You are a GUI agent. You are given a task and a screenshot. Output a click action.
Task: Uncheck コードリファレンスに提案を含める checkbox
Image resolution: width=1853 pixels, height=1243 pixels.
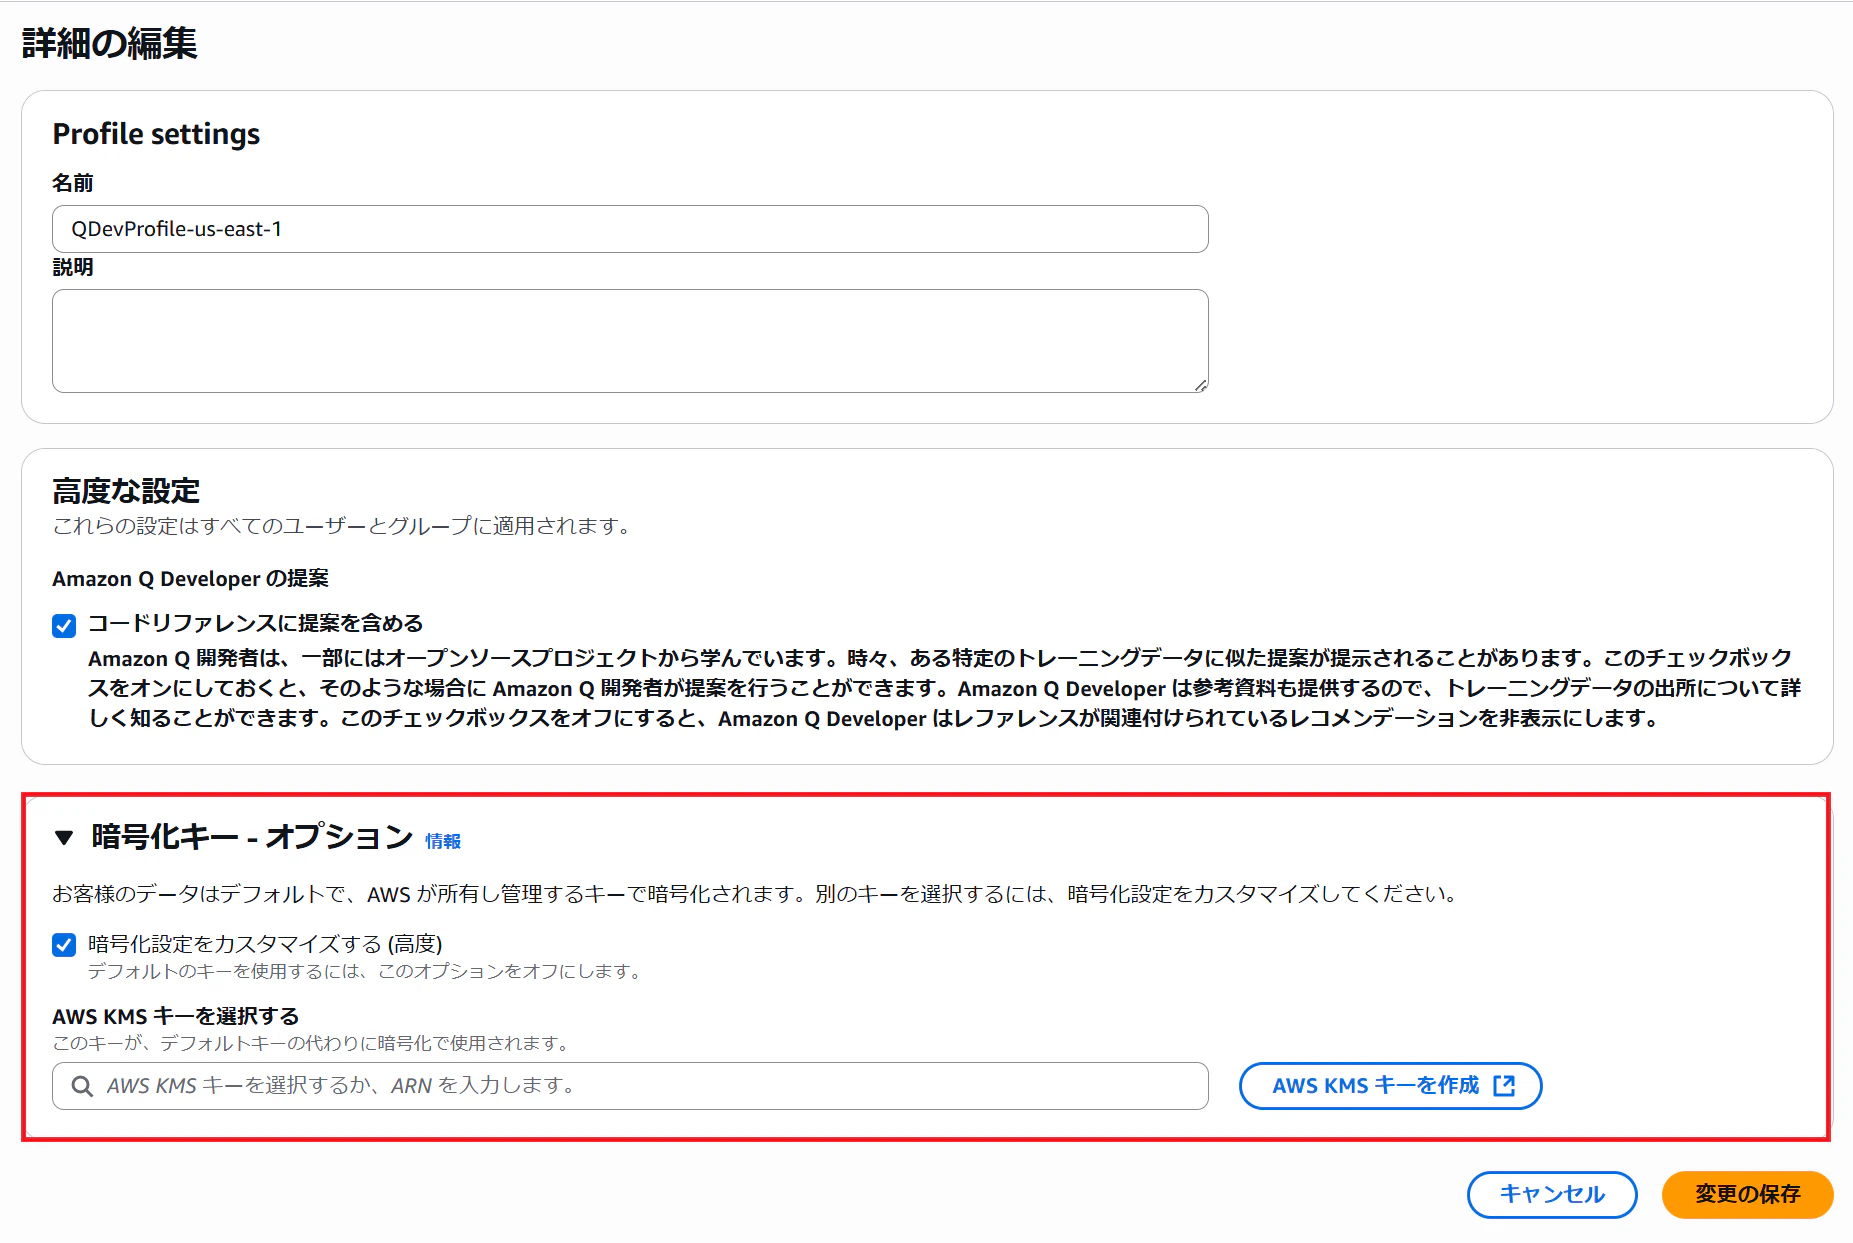pyautogui.click(x=64, y=626)
